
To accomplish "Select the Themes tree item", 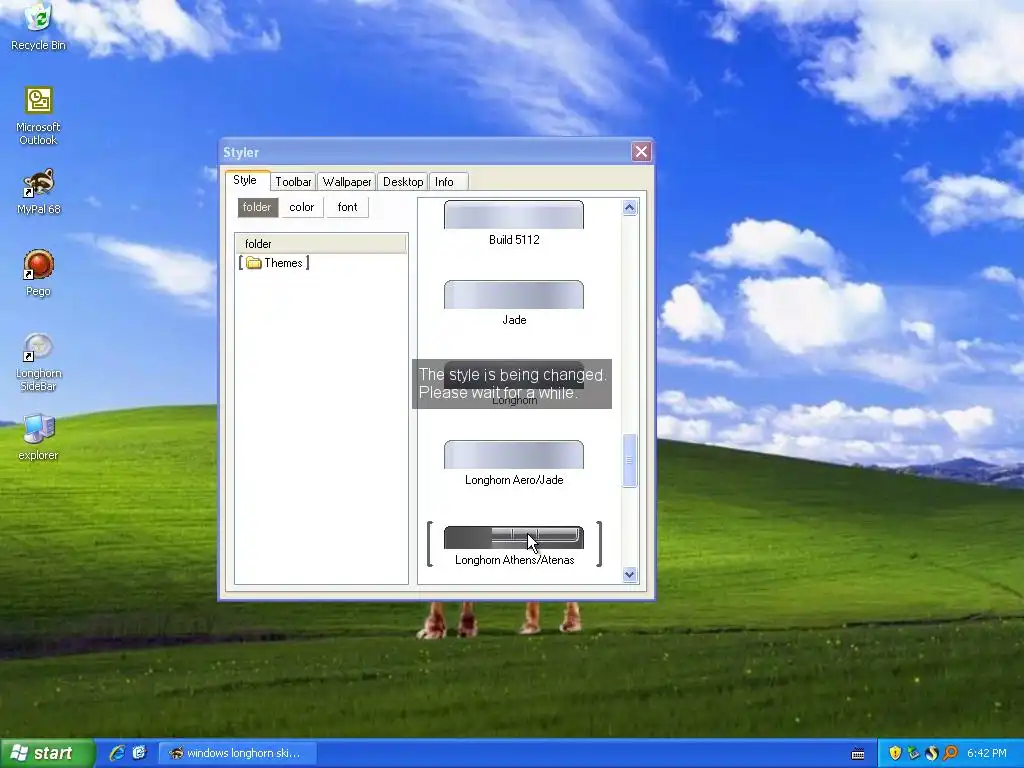I will pyautogui.click(x=274, y=263).
